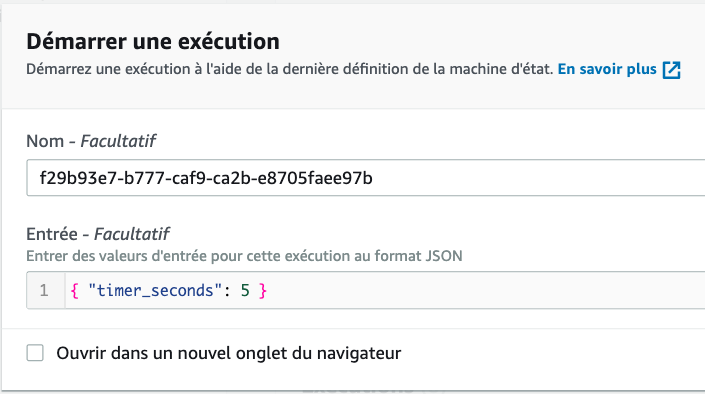
Task: Click the Ouvrir dans un nouvel onglet label
Action: pos(228,353)
